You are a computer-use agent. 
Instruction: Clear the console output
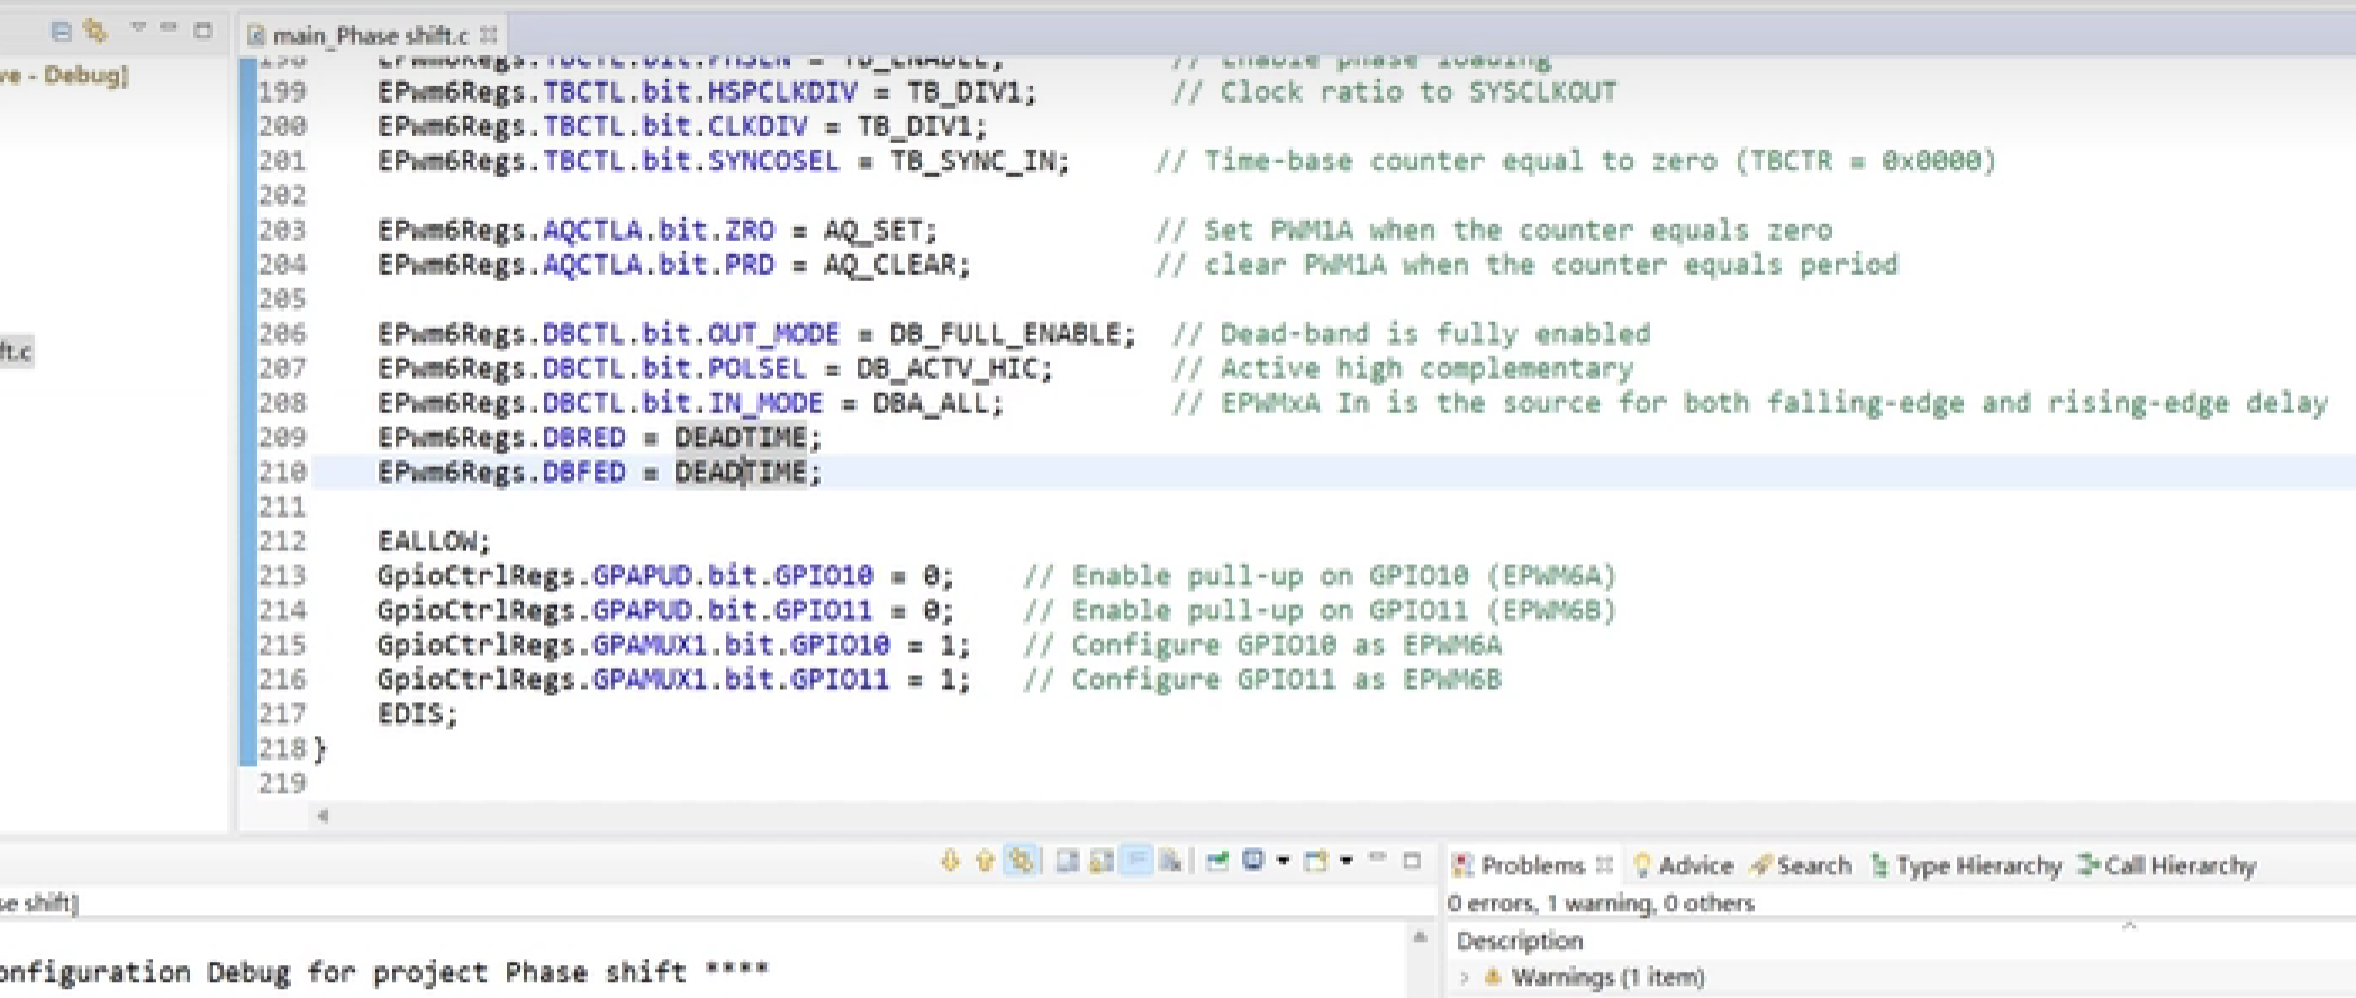coord(1171,860)
